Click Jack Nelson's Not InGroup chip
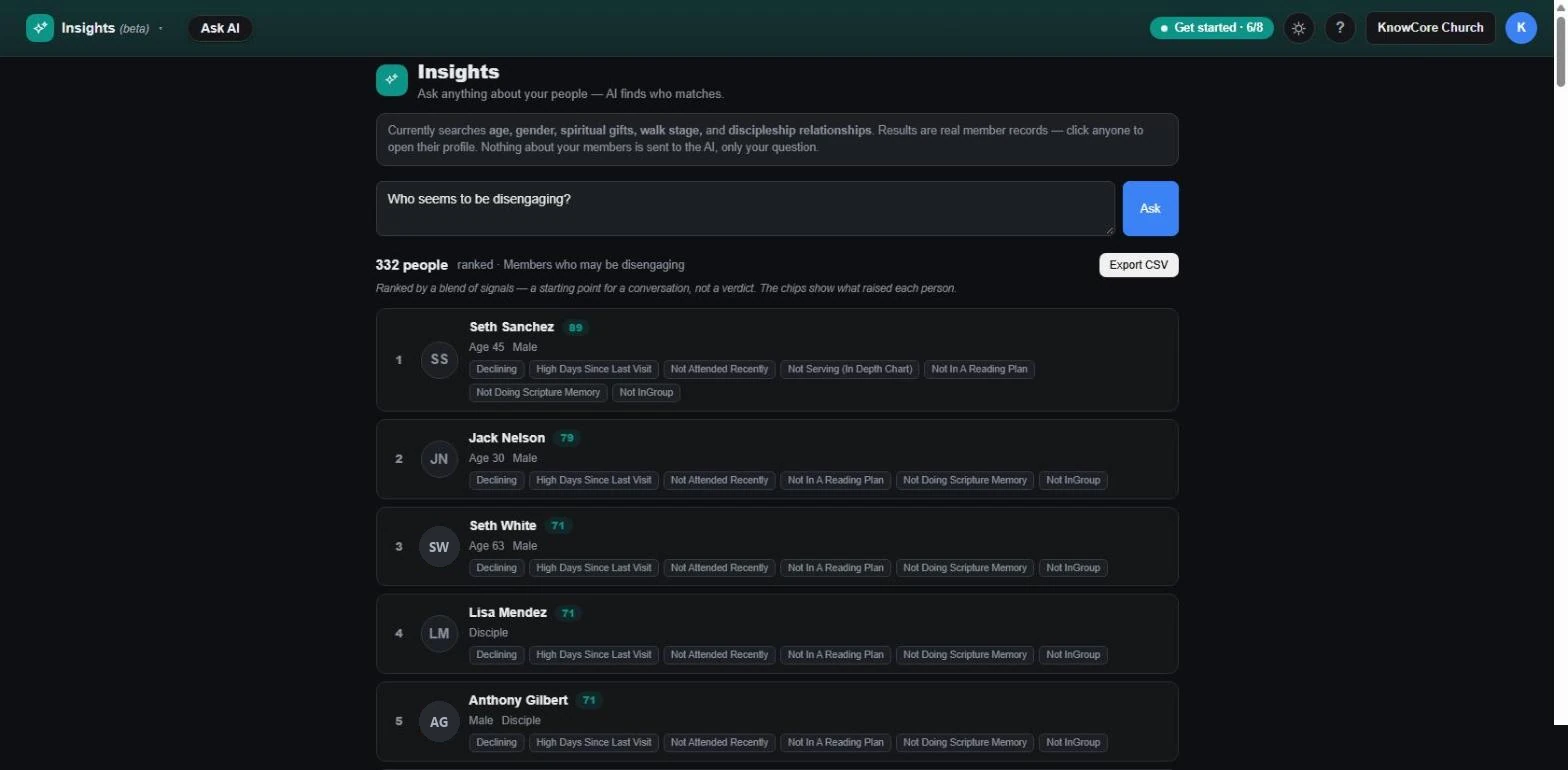 (x=1073, y=480)
